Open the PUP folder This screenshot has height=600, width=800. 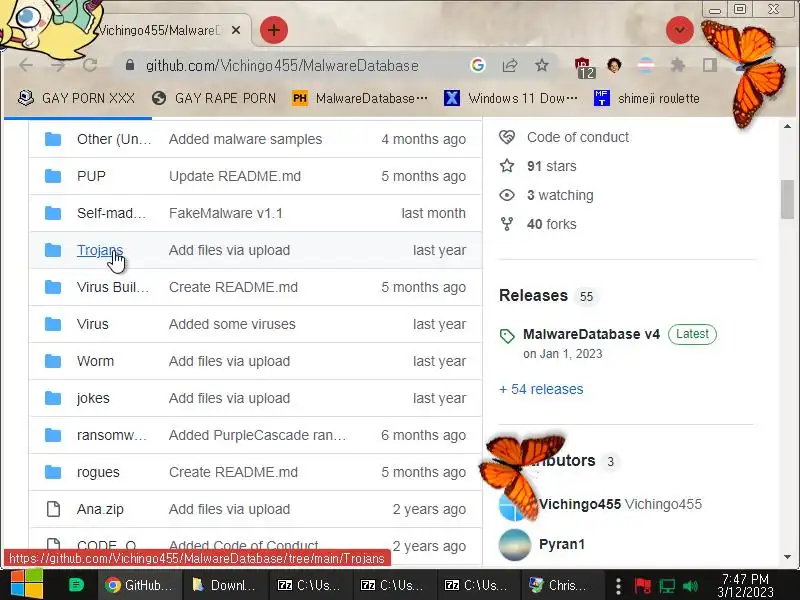point(91,176)
